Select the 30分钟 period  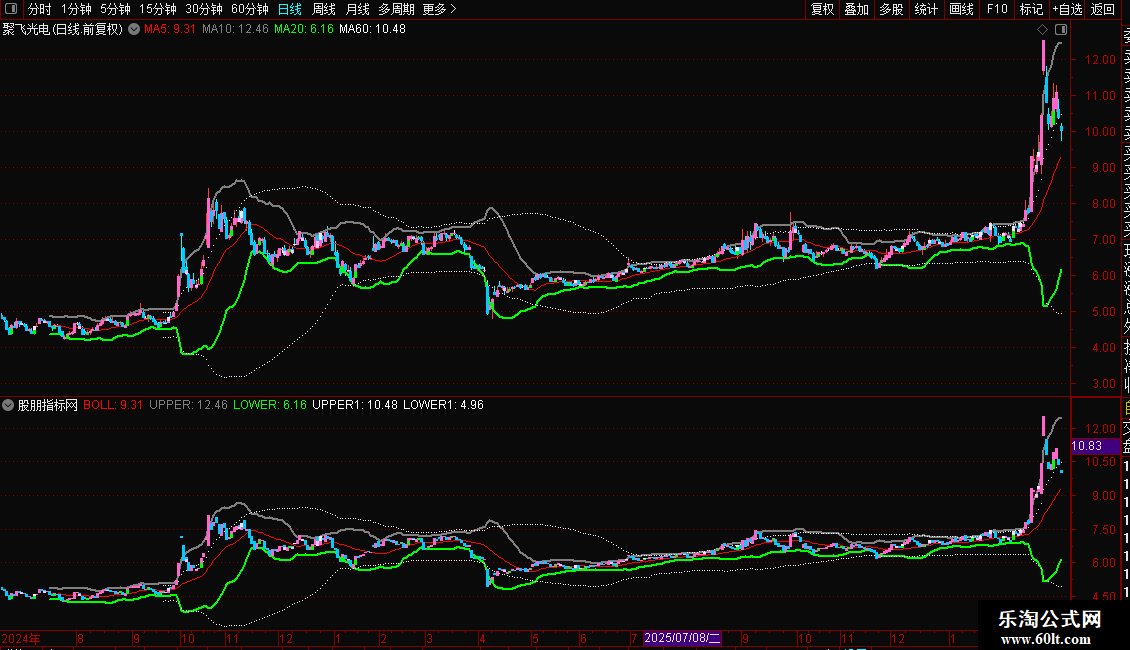[204, 9]
